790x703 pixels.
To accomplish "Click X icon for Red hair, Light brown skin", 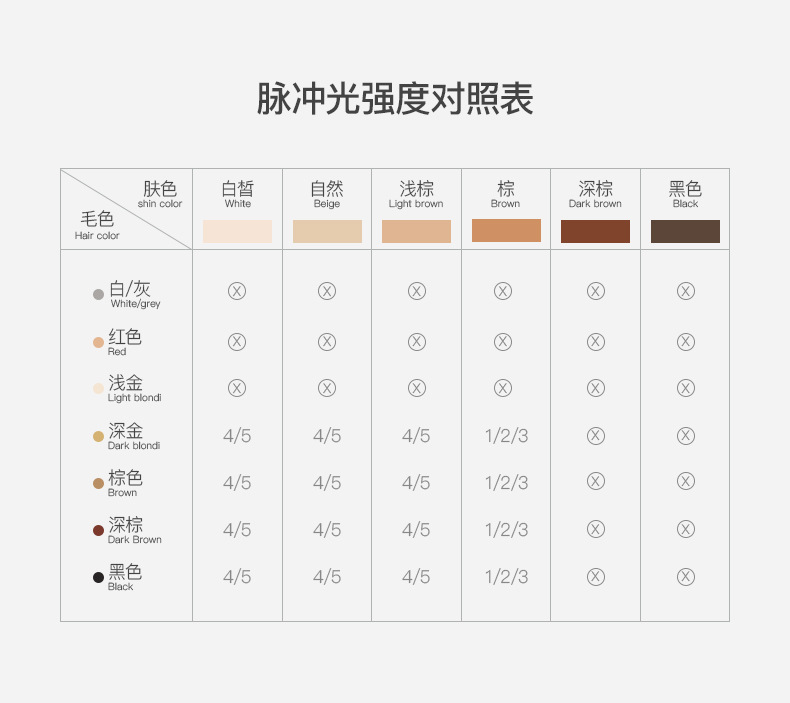I will (x=417, y=342).
